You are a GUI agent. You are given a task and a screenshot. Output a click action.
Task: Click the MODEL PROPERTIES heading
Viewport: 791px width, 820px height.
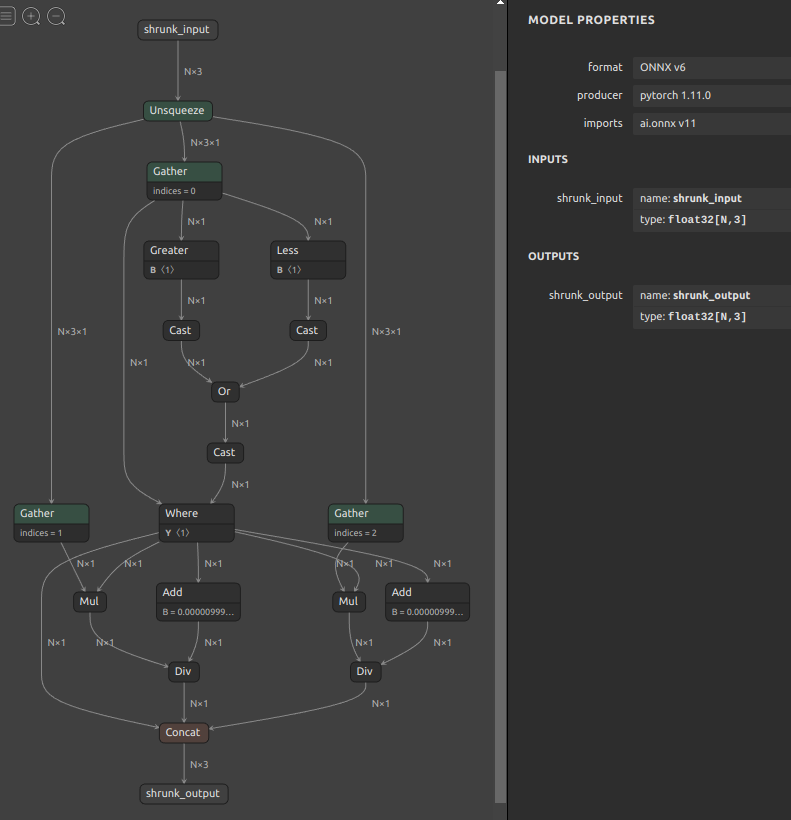[x=591, y=20]
